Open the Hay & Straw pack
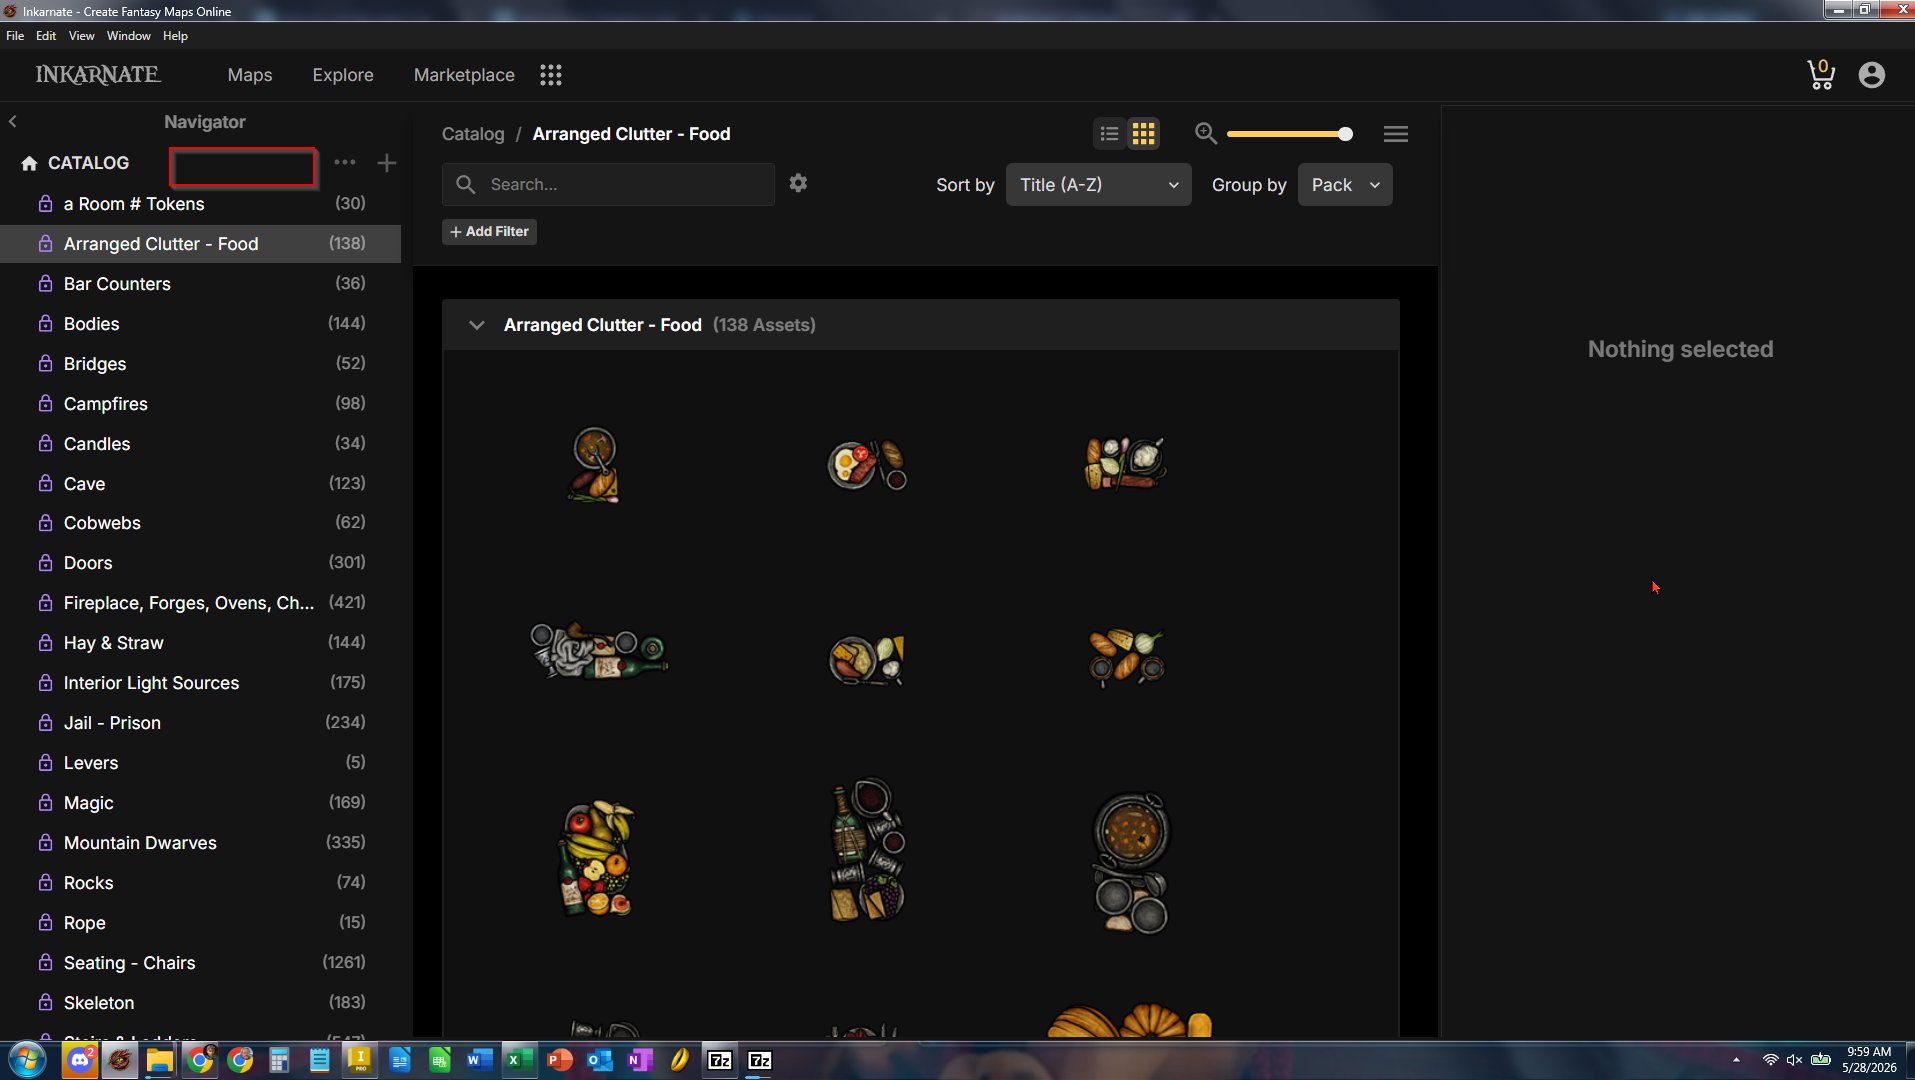 pos(200,643)
